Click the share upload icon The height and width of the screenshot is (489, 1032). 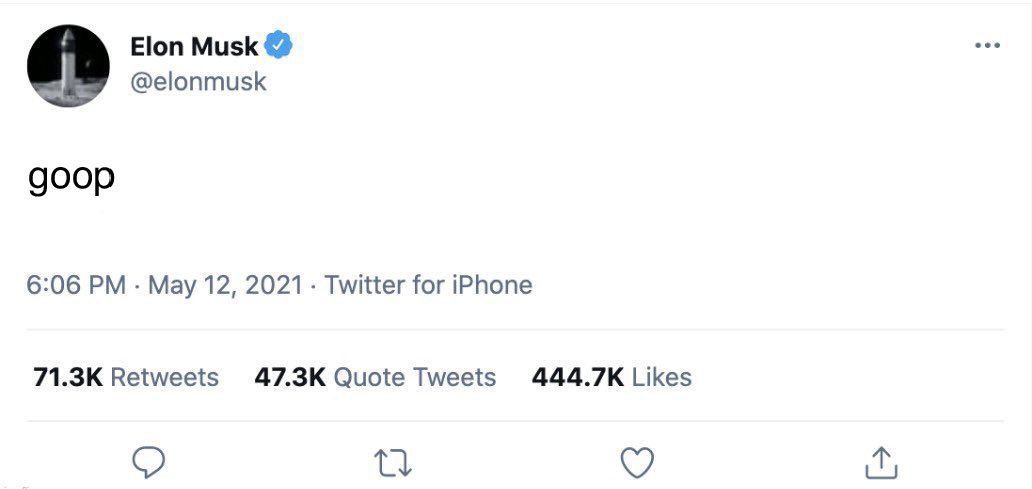pyautogui.click(x=881, y=462)
